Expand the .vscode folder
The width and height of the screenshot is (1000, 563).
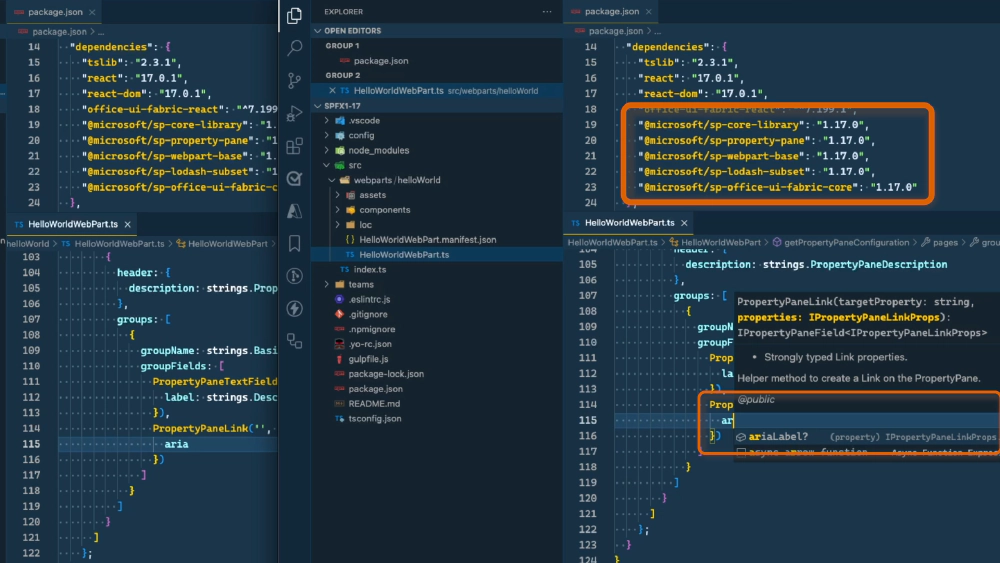(364, 120)
